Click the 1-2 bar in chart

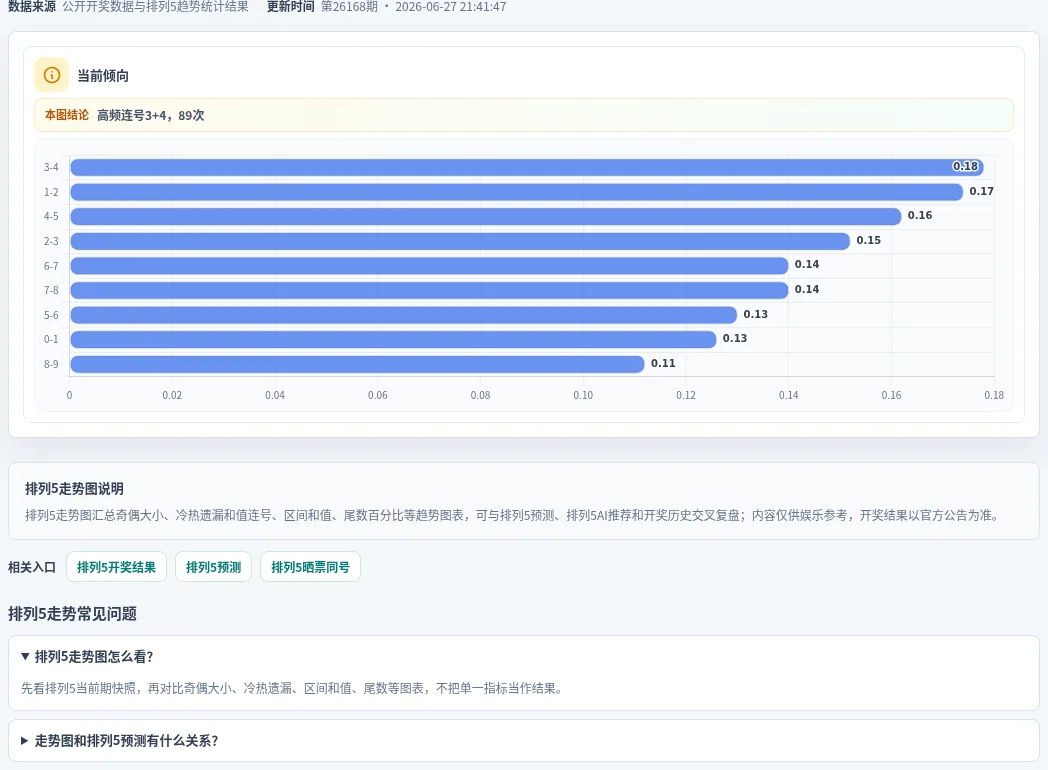point(517,192)
